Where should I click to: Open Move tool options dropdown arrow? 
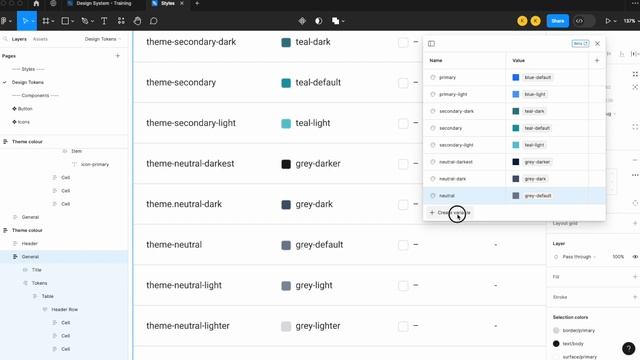pos(33,21)
